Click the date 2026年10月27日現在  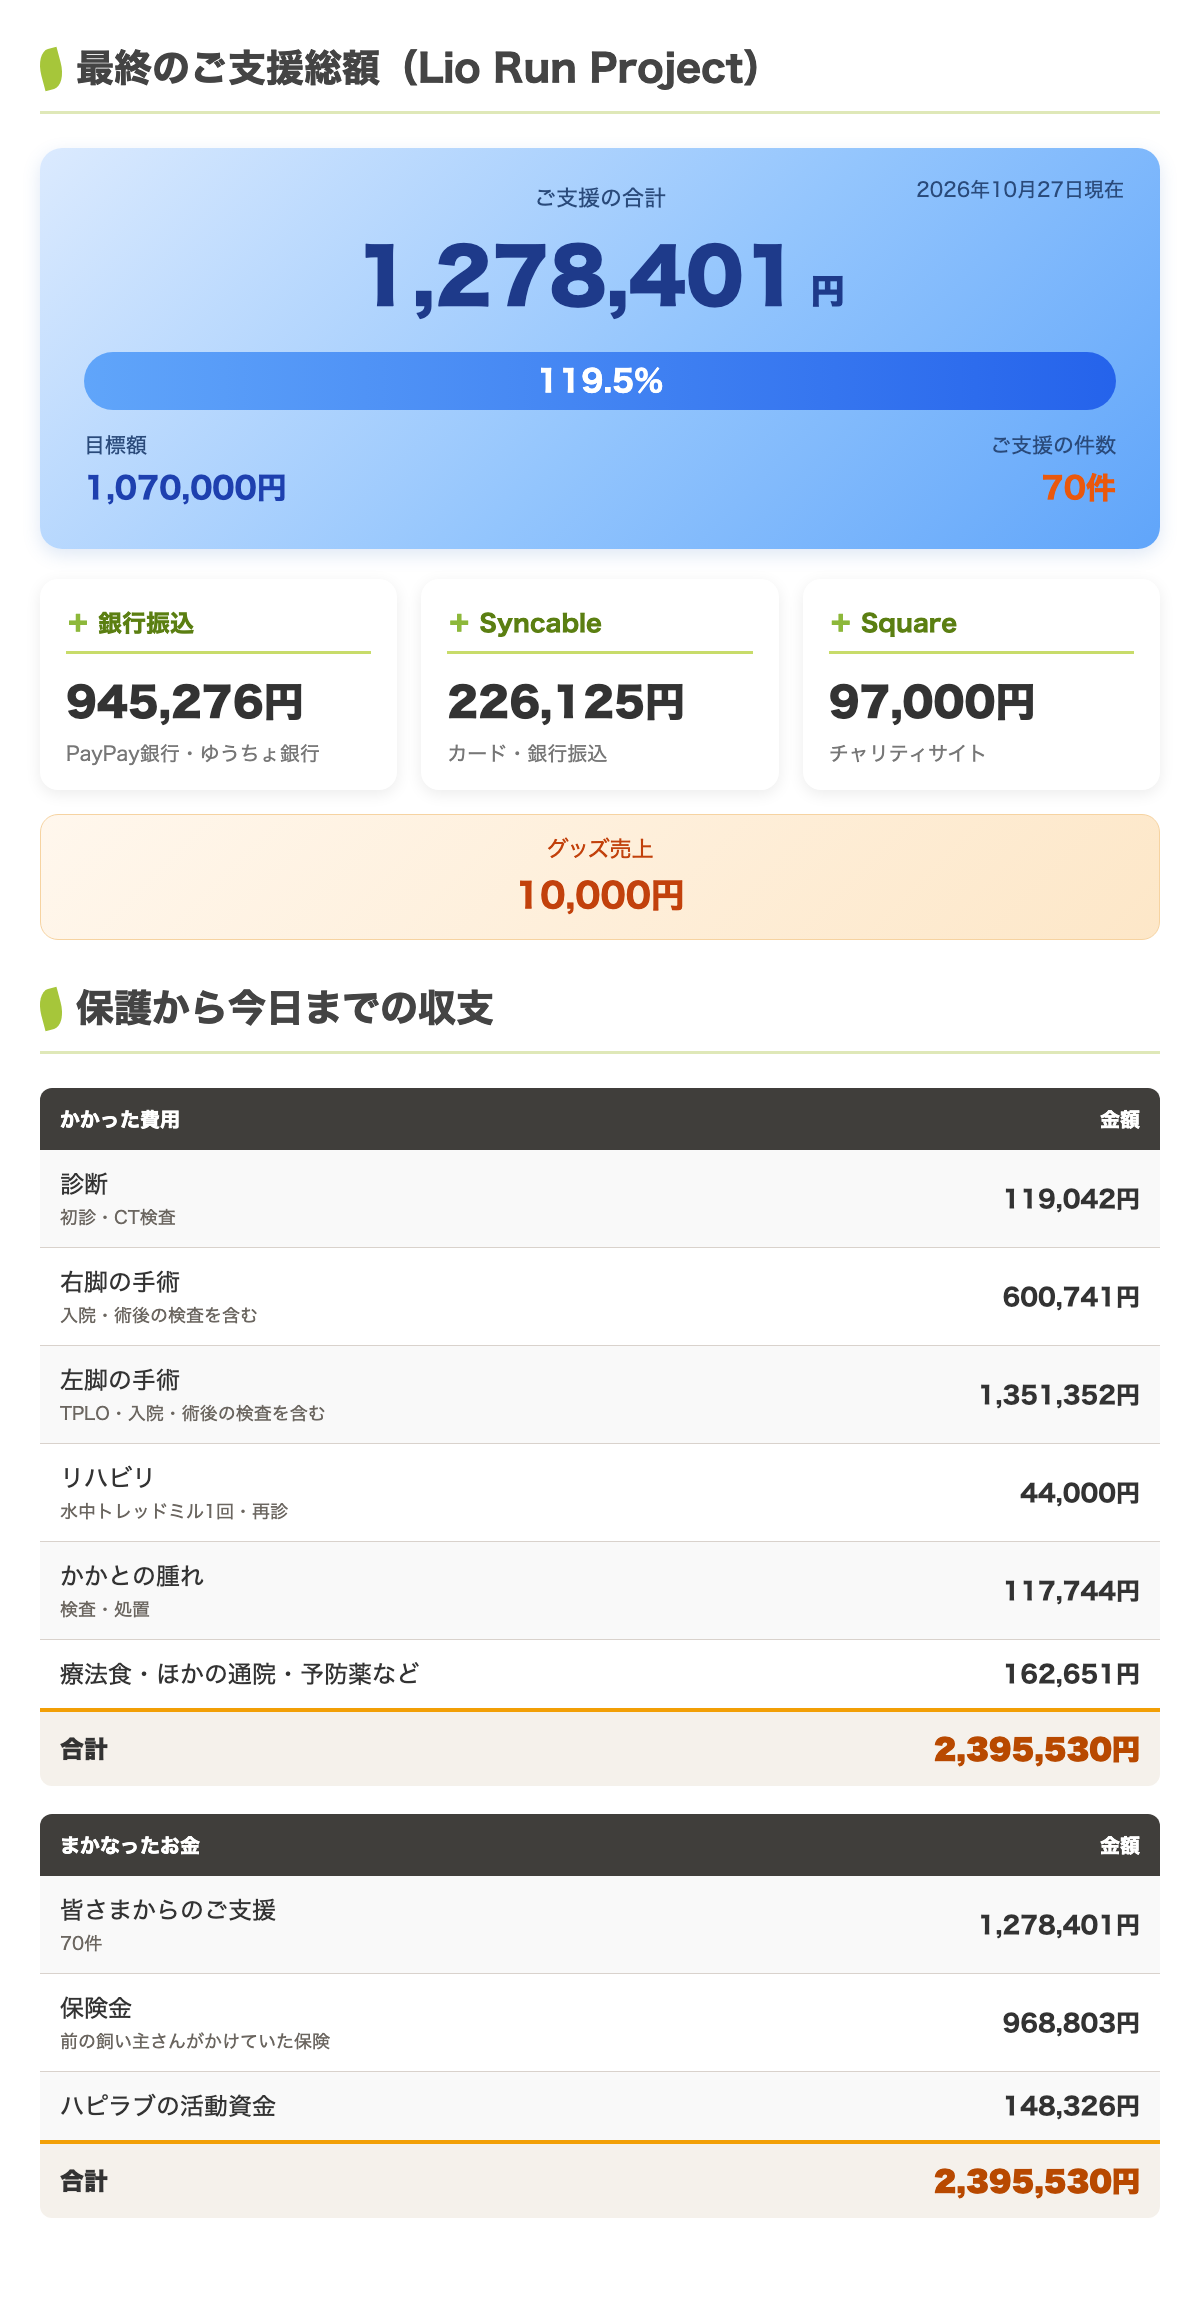1020,190
